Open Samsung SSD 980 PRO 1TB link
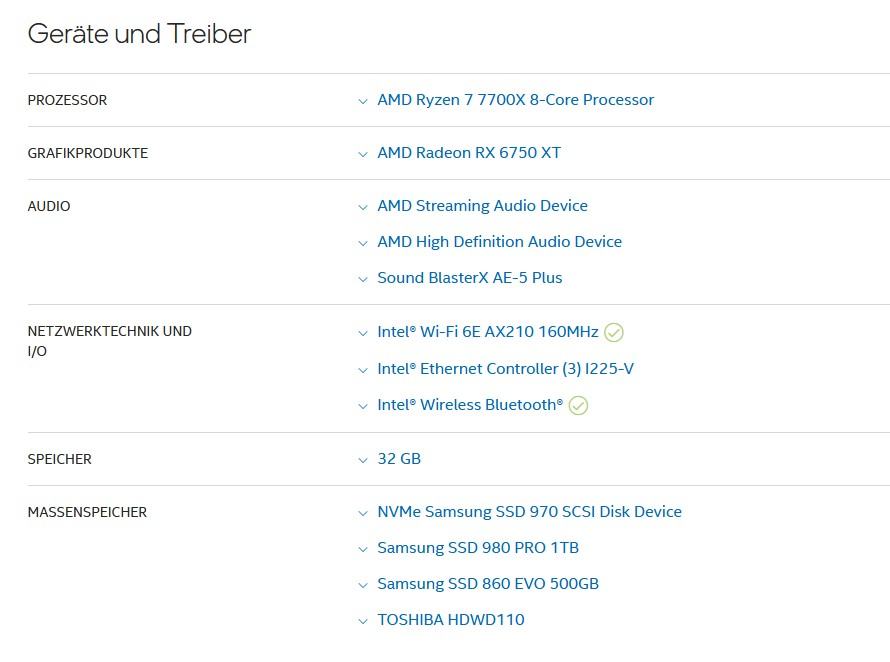 (x=478, y=548)
